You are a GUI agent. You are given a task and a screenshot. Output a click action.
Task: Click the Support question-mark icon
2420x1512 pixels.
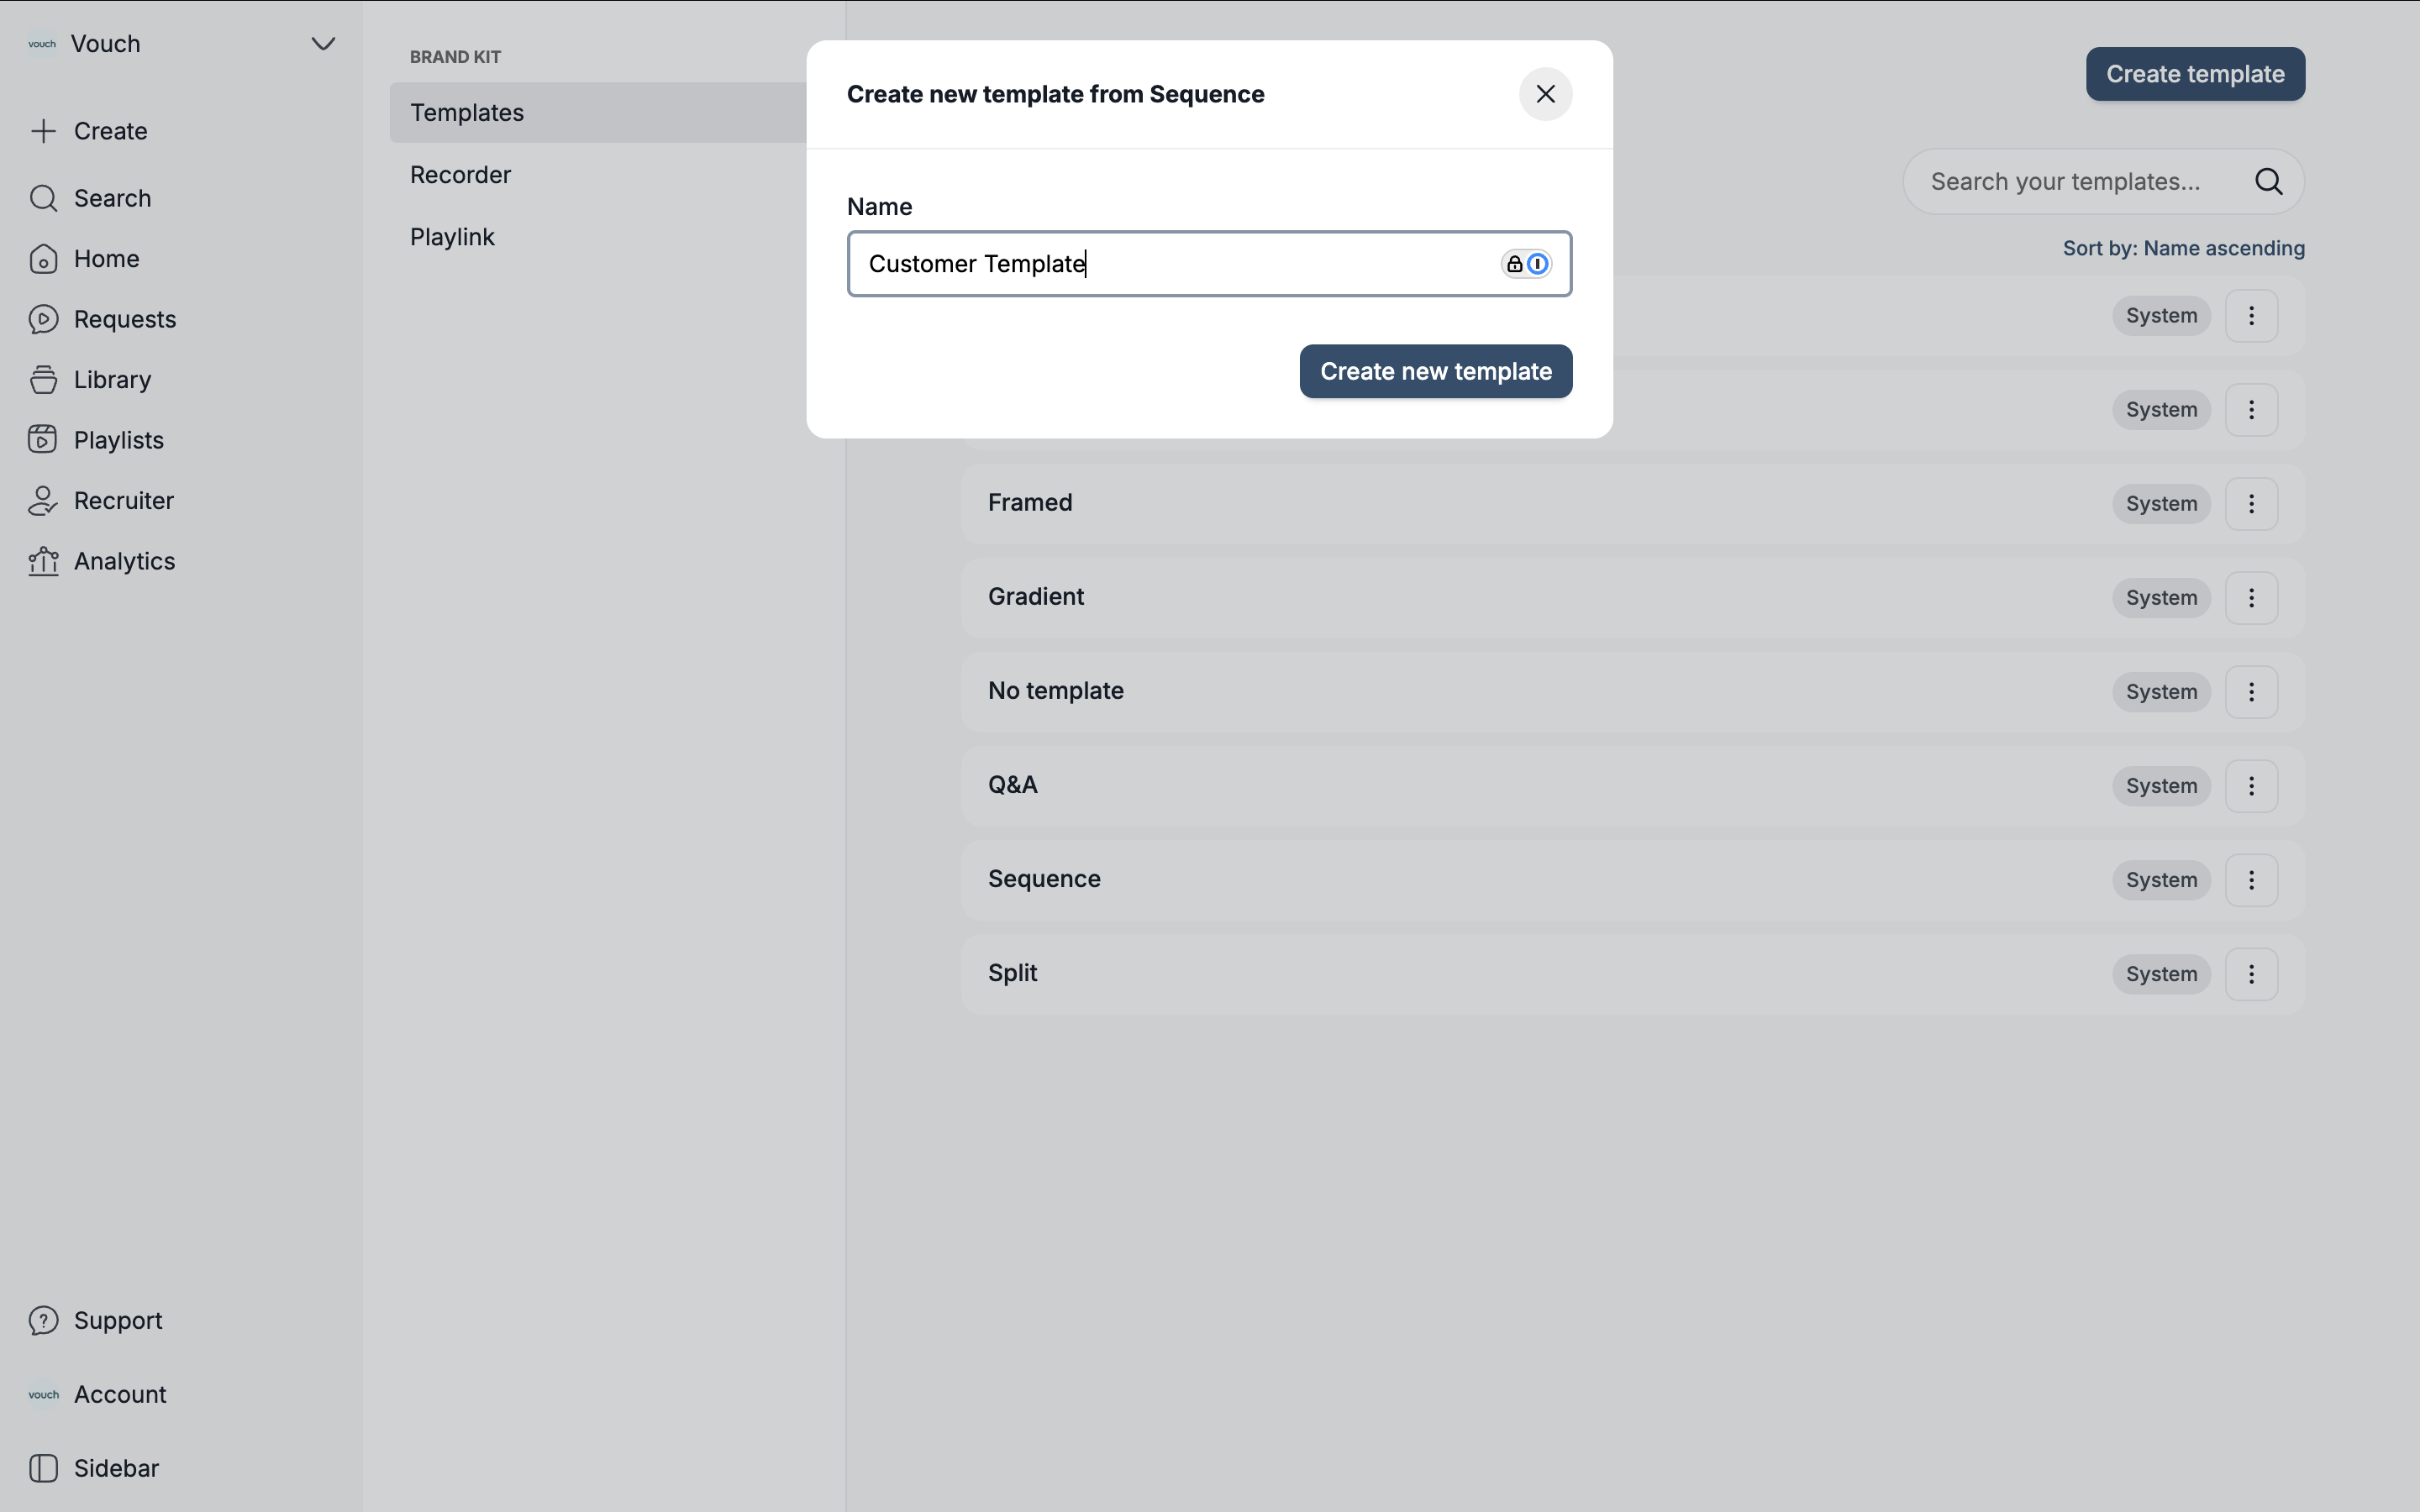pos(43,1321)
